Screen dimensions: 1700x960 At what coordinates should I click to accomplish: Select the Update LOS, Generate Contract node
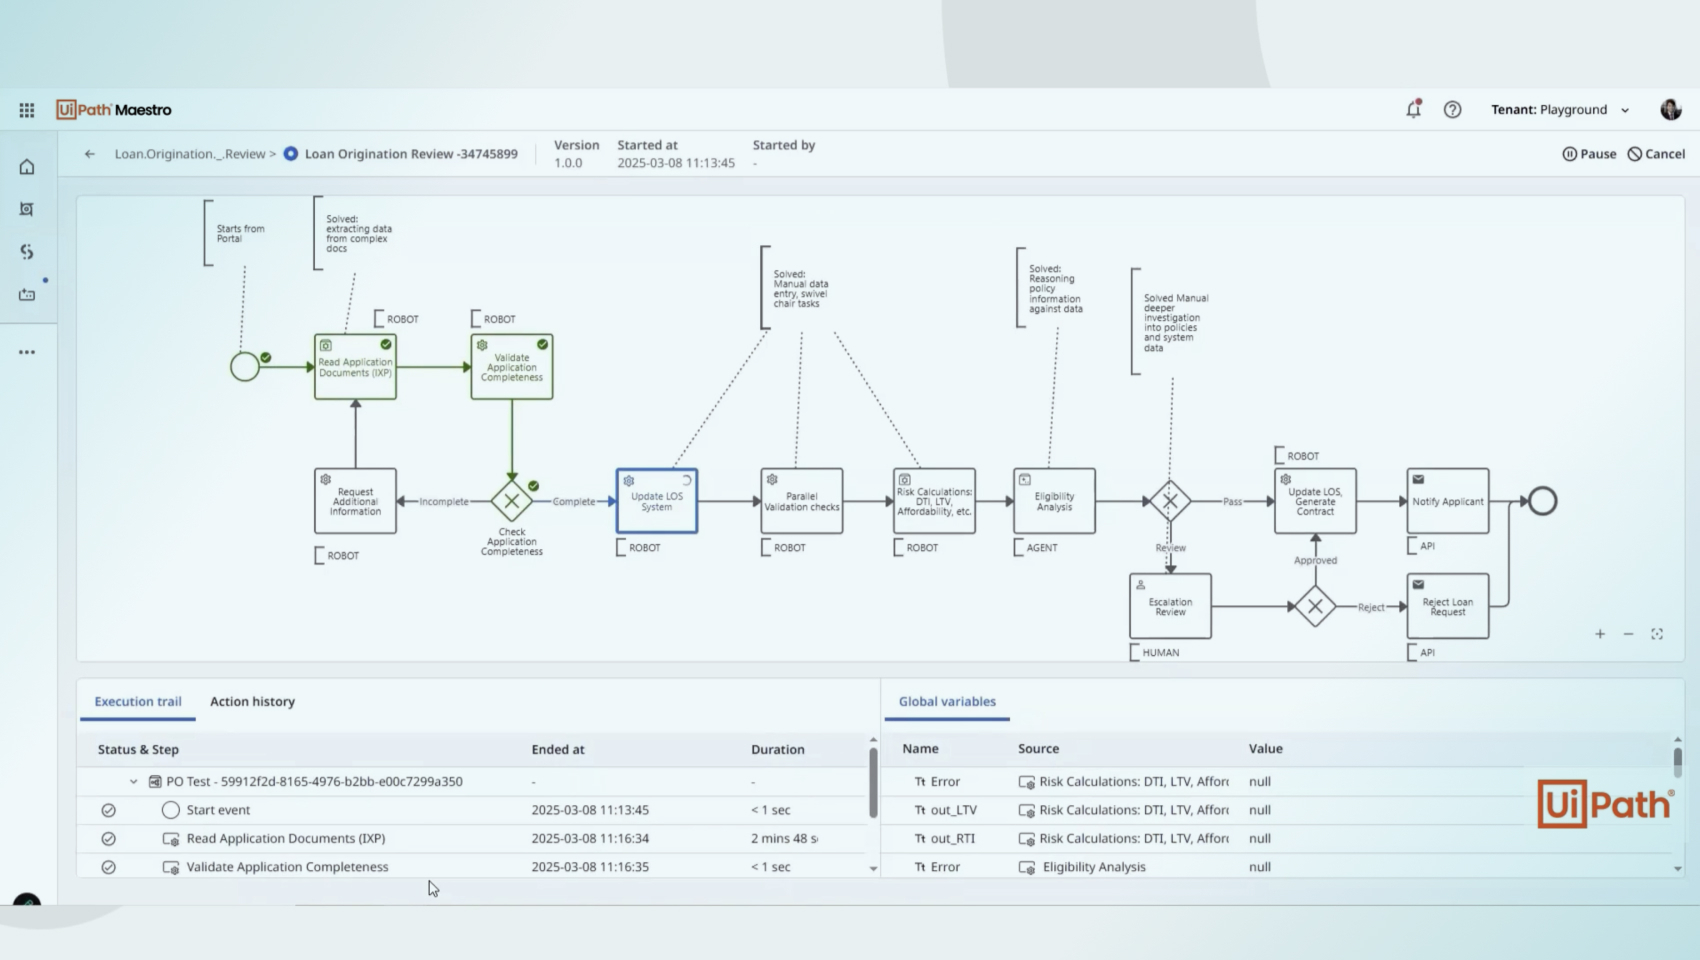[1315, 501]
